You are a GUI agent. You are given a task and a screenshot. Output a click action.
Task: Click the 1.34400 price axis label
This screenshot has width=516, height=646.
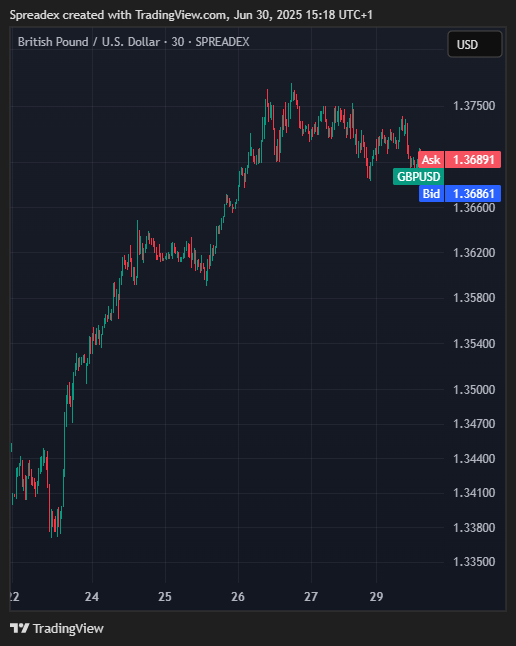pos(474,459)
